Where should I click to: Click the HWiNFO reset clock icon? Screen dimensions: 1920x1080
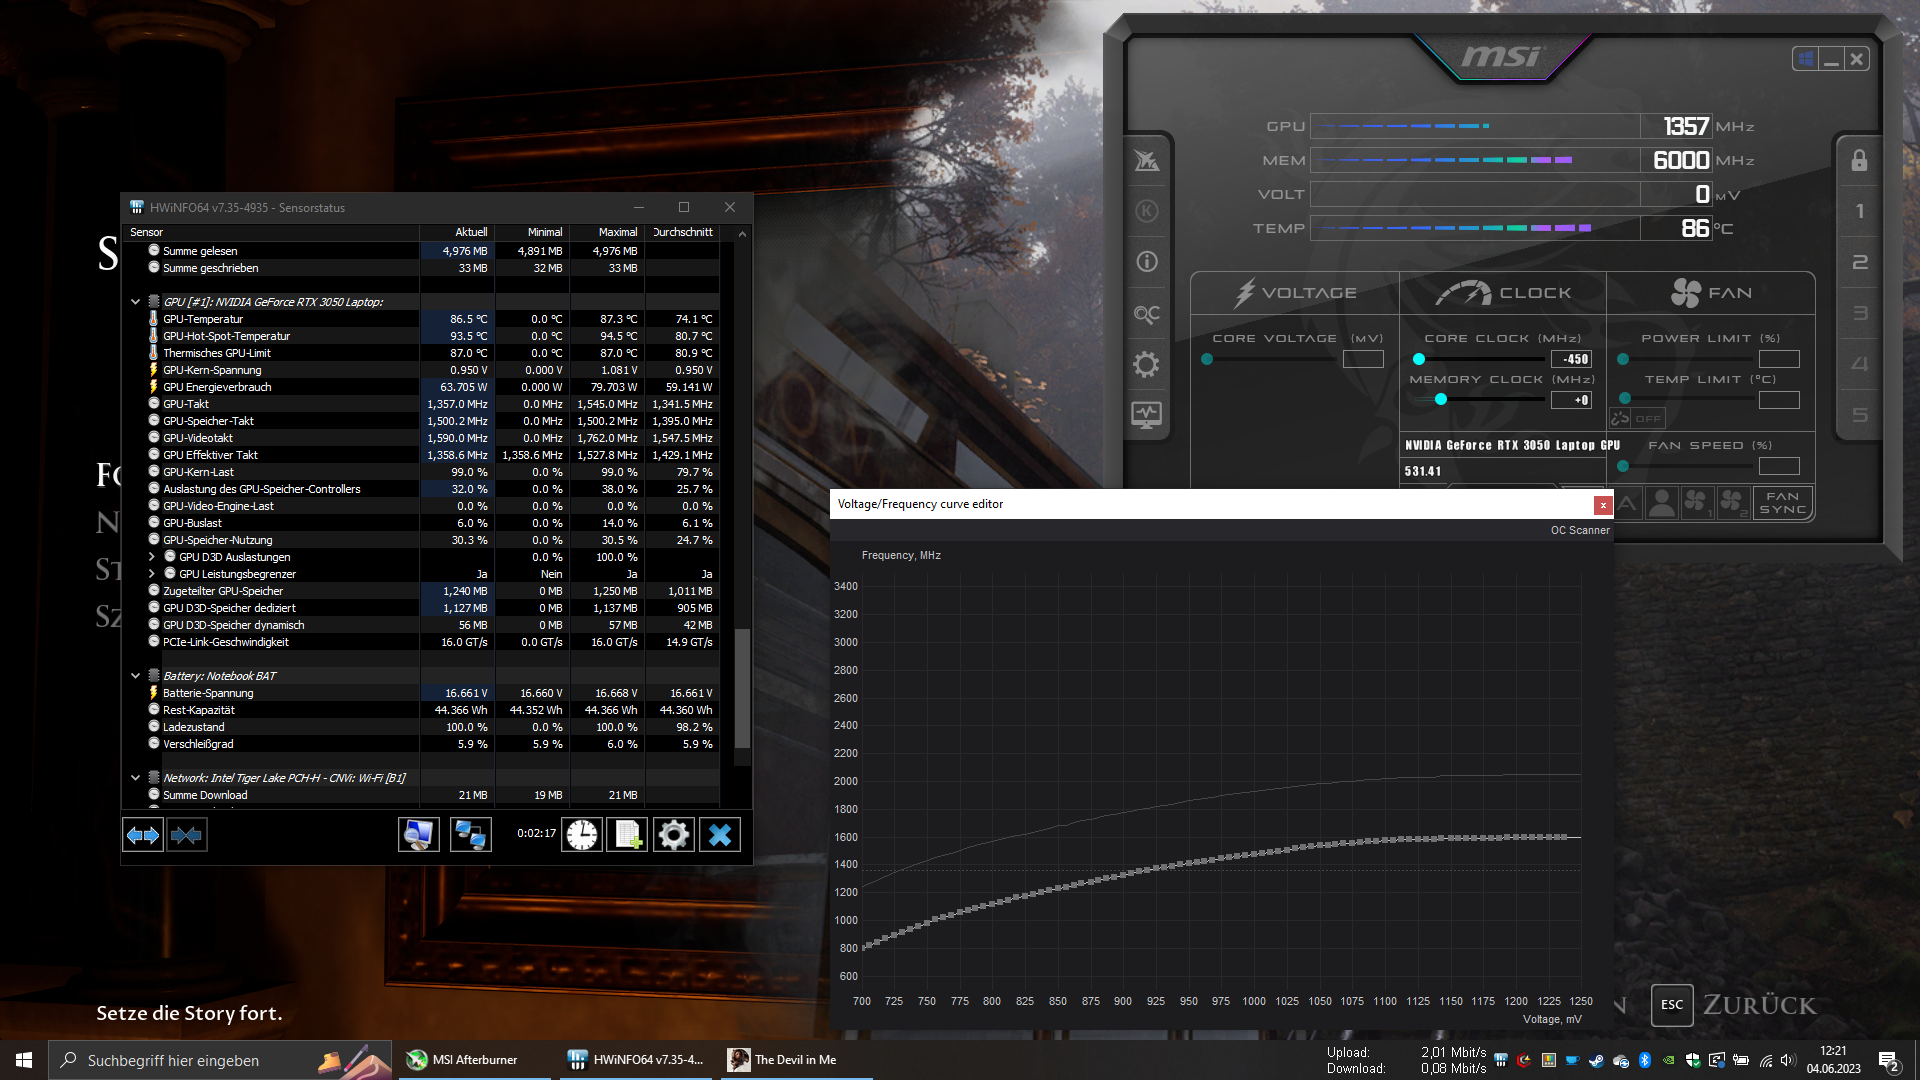[x=581, y=835]
